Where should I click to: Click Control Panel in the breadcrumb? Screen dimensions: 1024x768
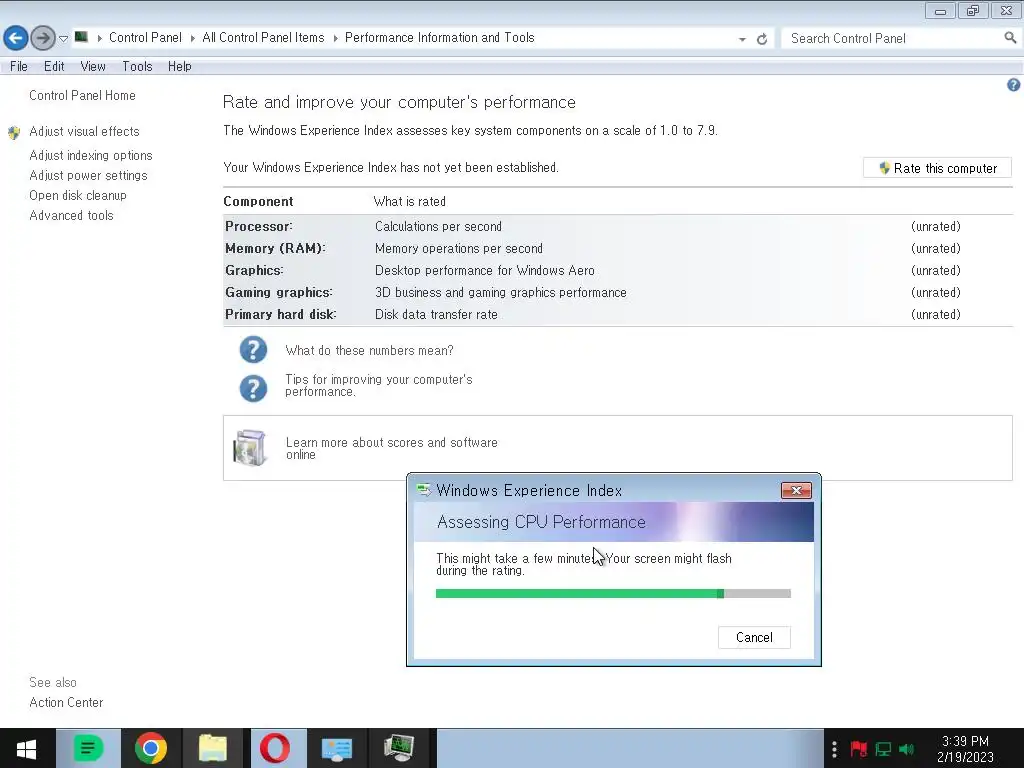point(145,38)
